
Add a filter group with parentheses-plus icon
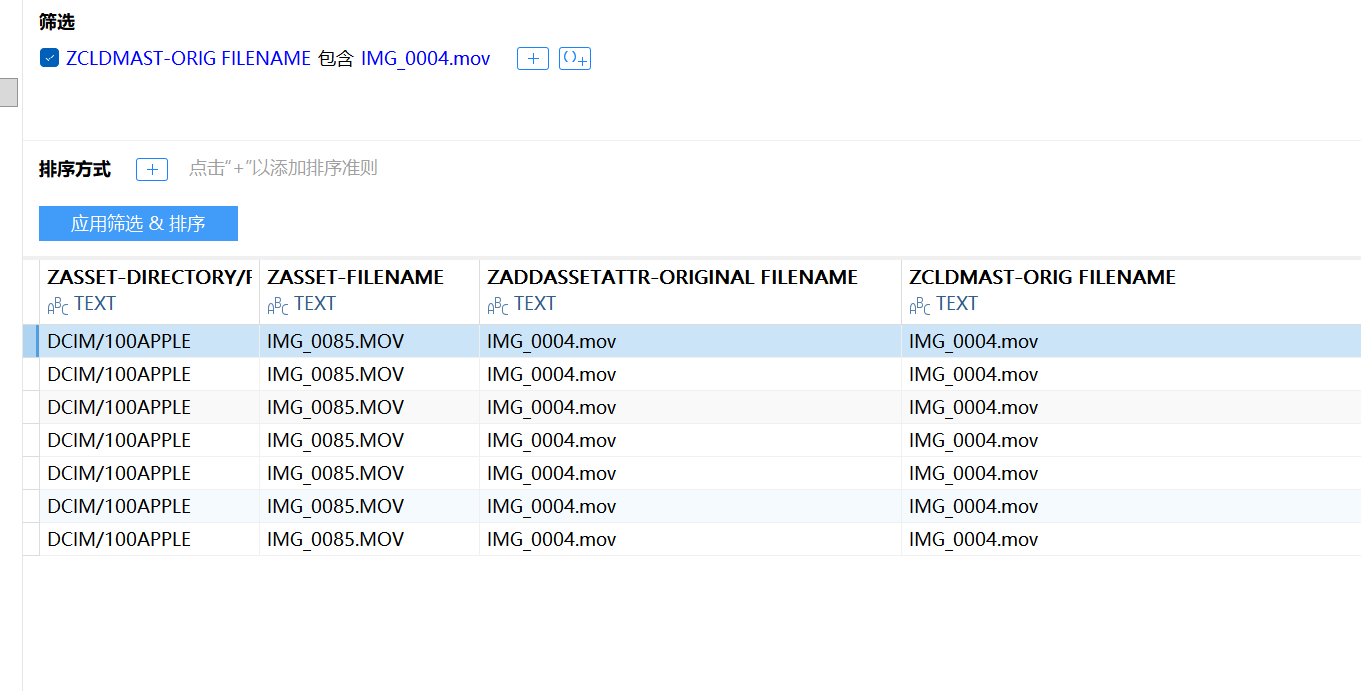click(575, 59)
